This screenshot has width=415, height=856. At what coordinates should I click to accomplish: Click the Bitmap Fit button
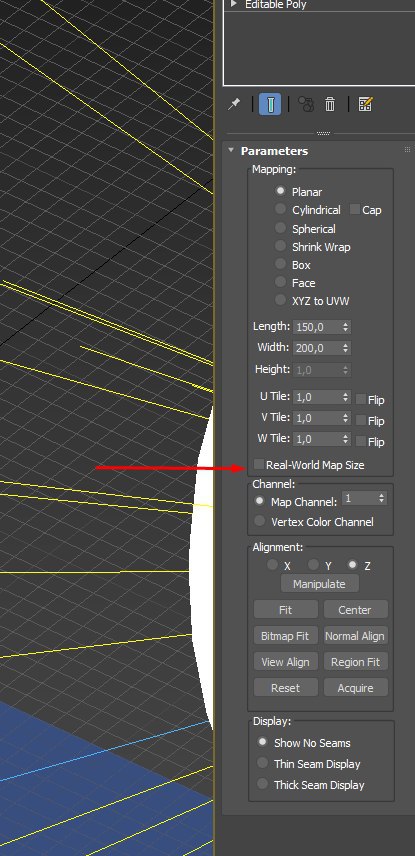(x=286, y=636)
